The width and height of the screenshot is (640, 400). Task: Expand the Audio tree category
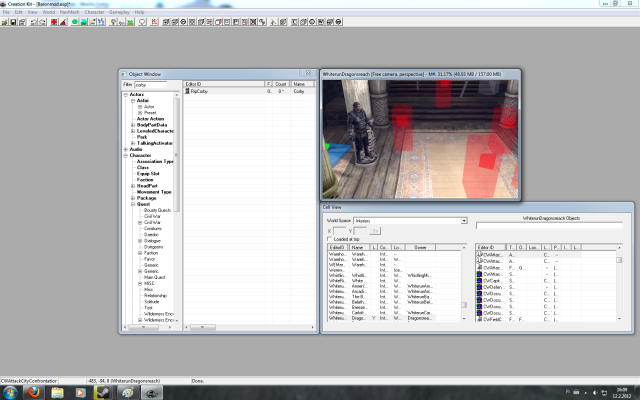126,149
